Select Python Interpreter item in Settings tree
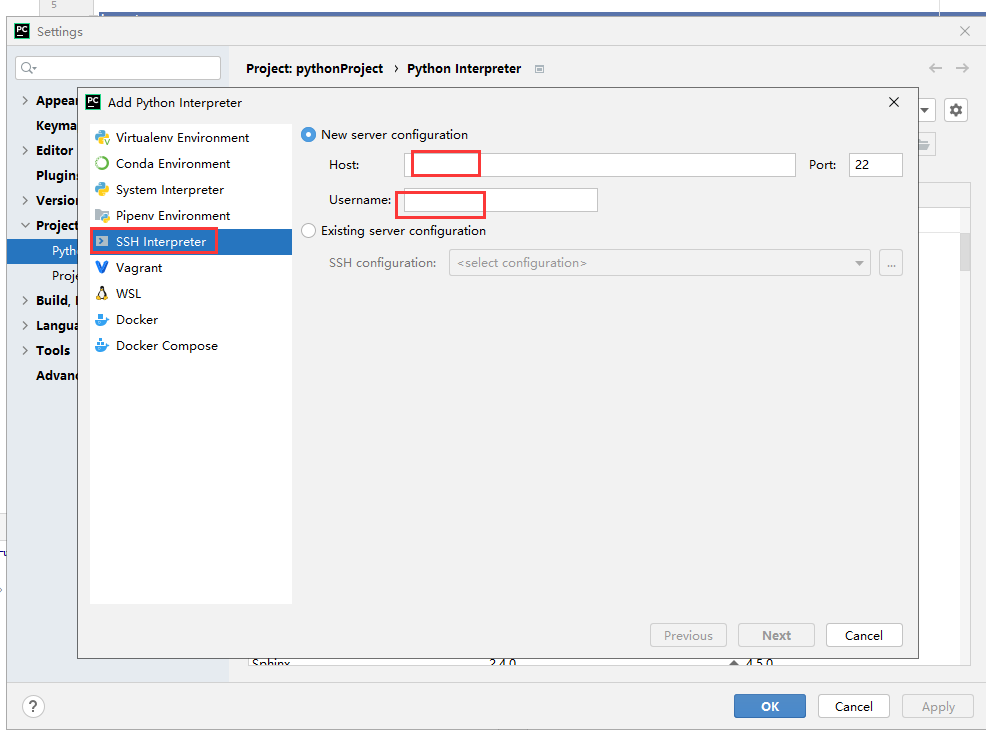The image size is (986, 730). coord(42,251)
